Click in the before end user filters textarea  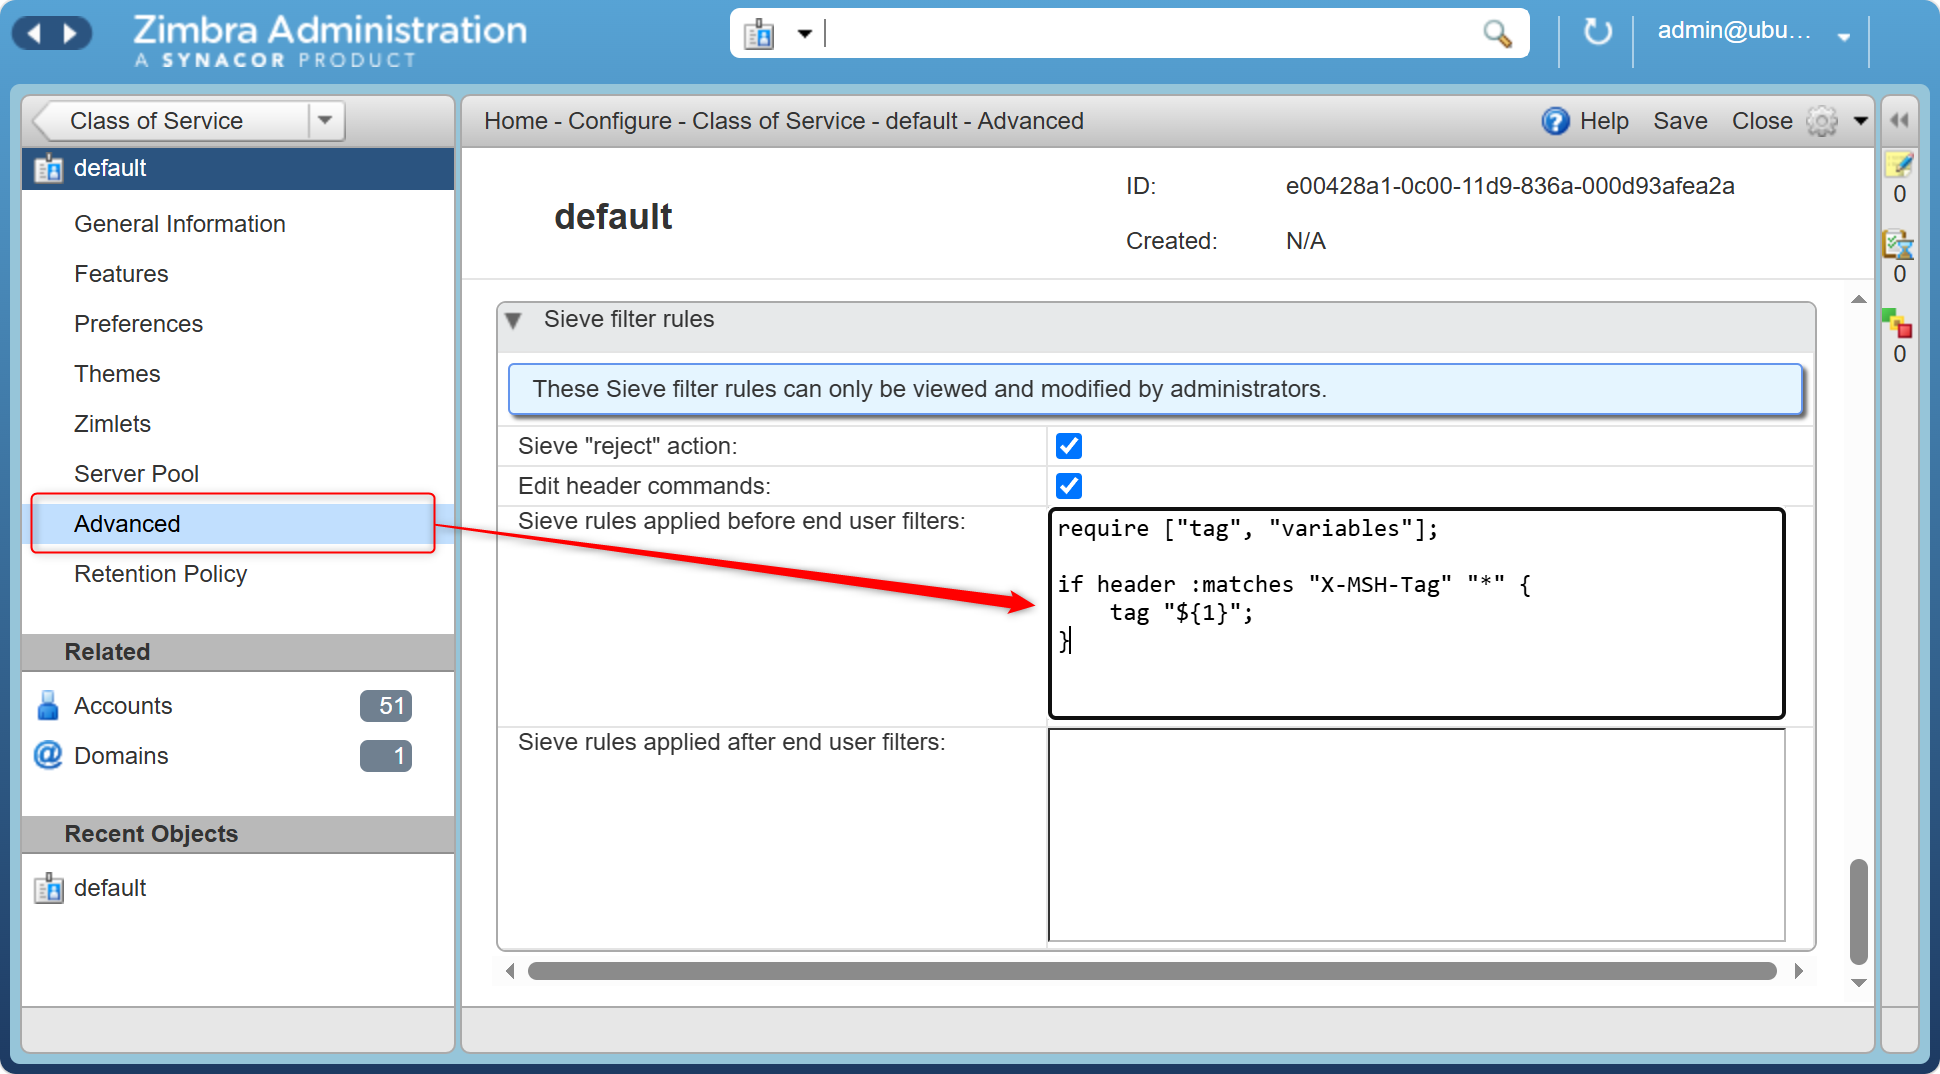click(1417, 613)
